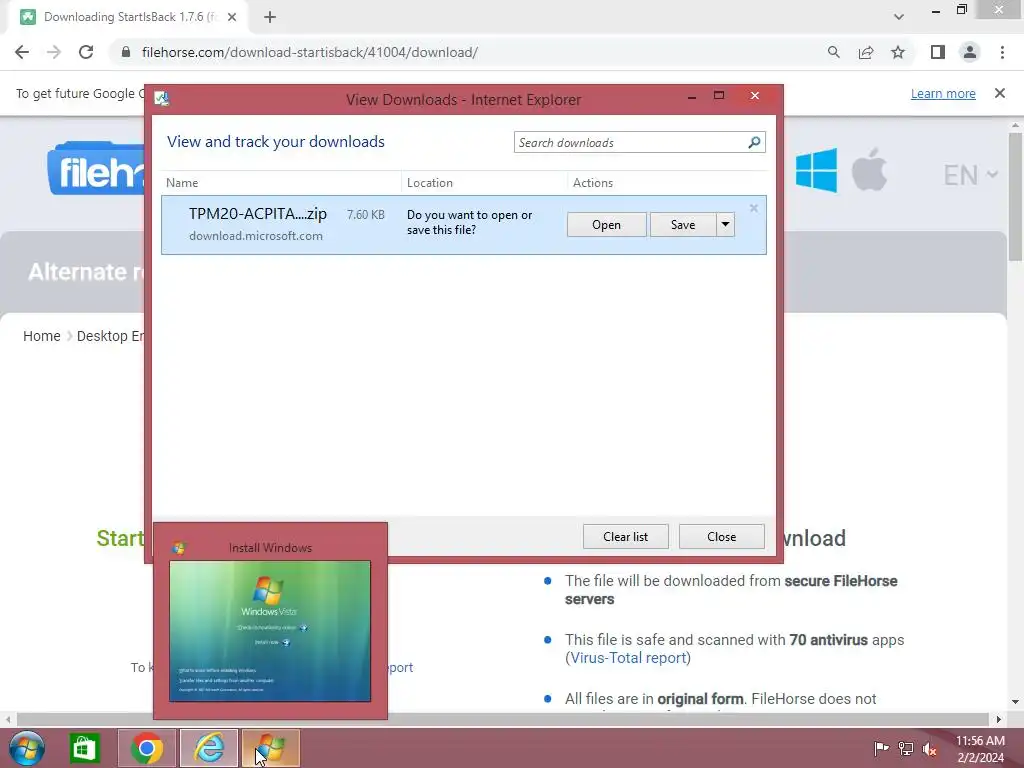Open Chrome three-dot menu
Image resolution: width=1024 pixels, height=768 pixels.
pyautogui.click(x=1002, y=52)
